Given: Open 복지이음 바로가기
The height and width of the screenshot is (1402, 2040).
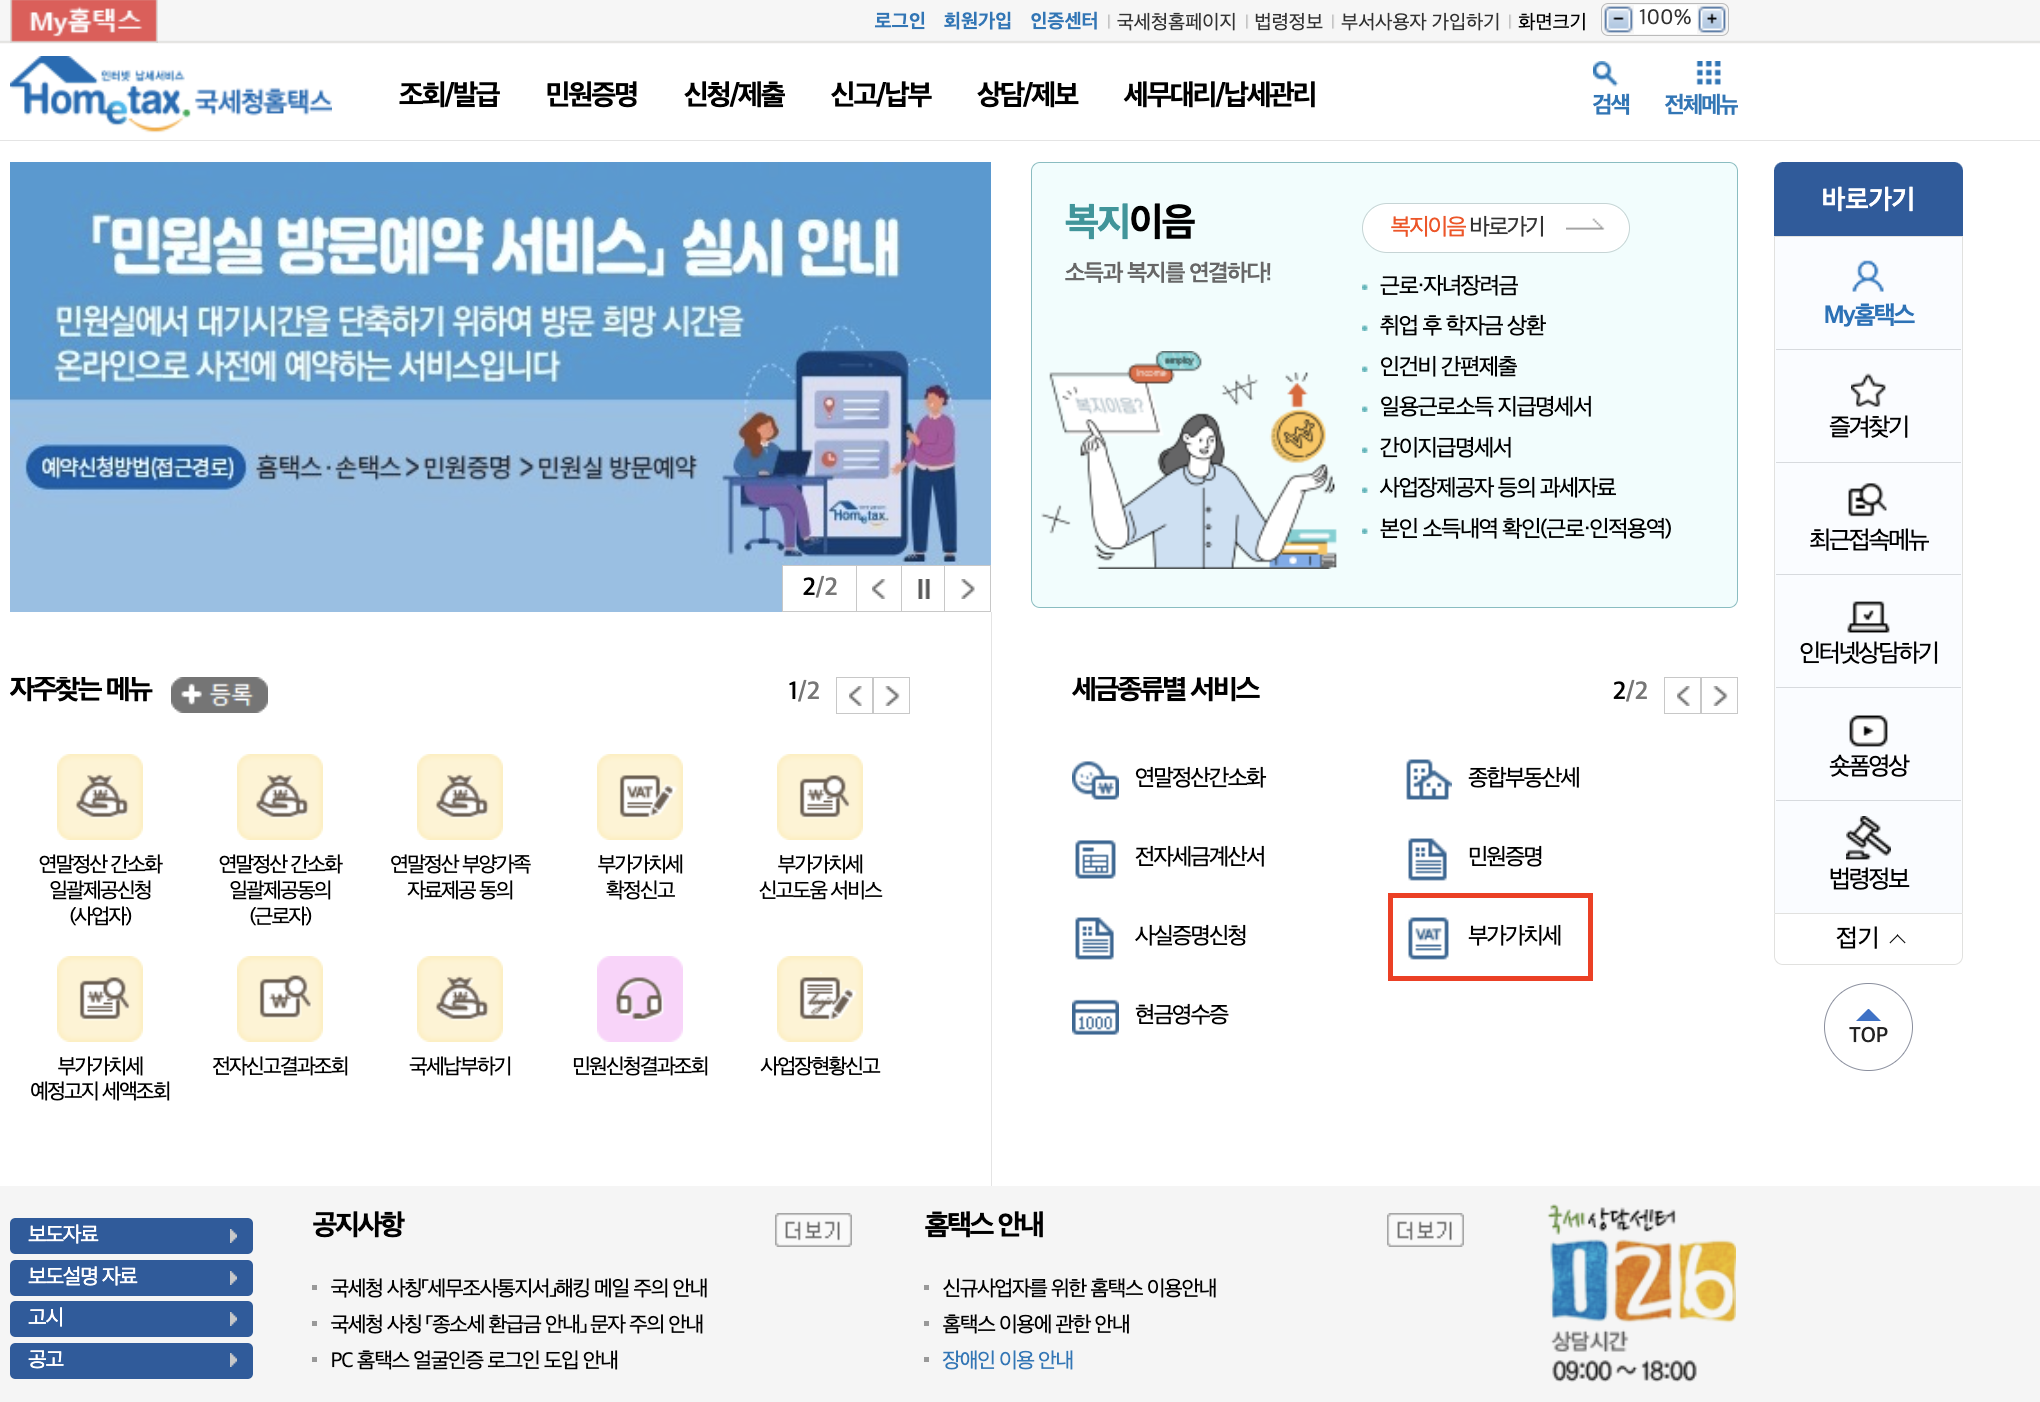Looking at the screenshot, I should pos(1494,227).
